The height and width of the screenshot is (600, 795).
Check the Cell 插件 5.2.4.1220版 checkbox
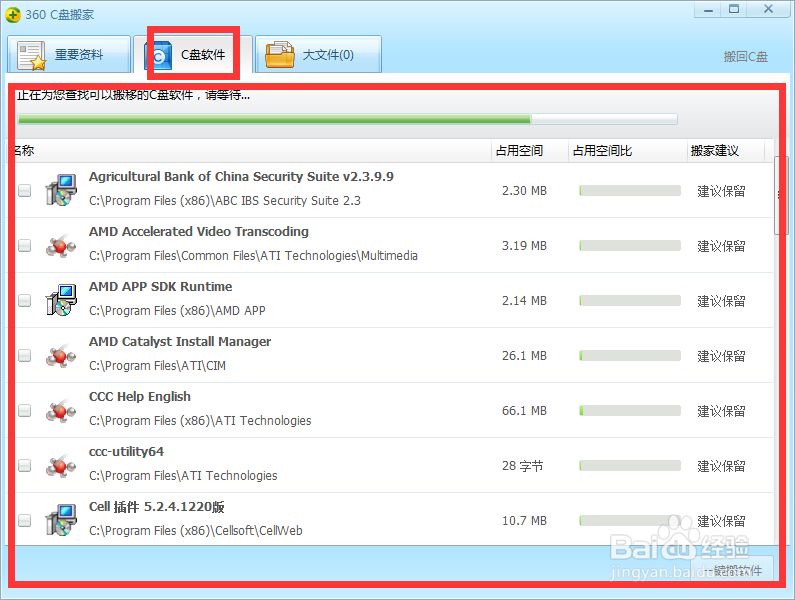[24, 521]
